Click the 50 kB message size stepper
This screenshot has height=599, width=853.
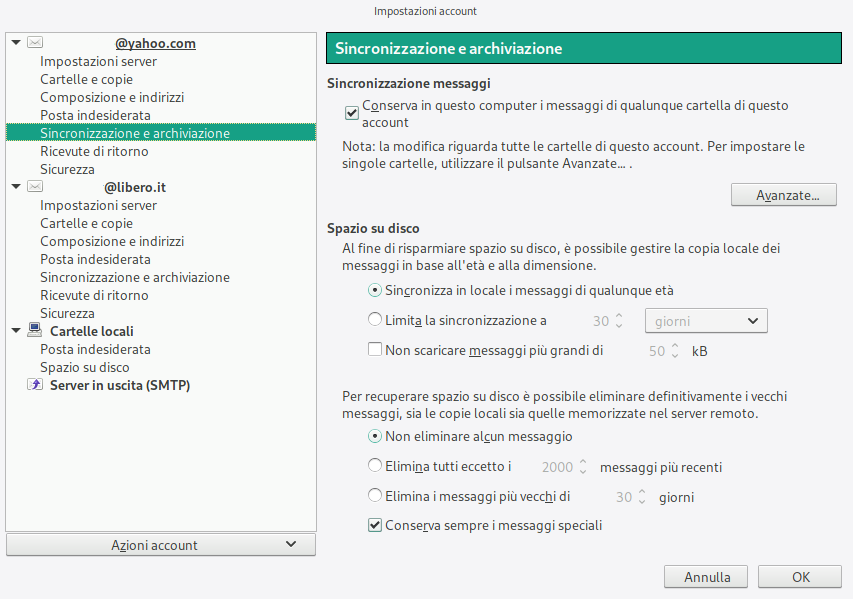(675, 350)
